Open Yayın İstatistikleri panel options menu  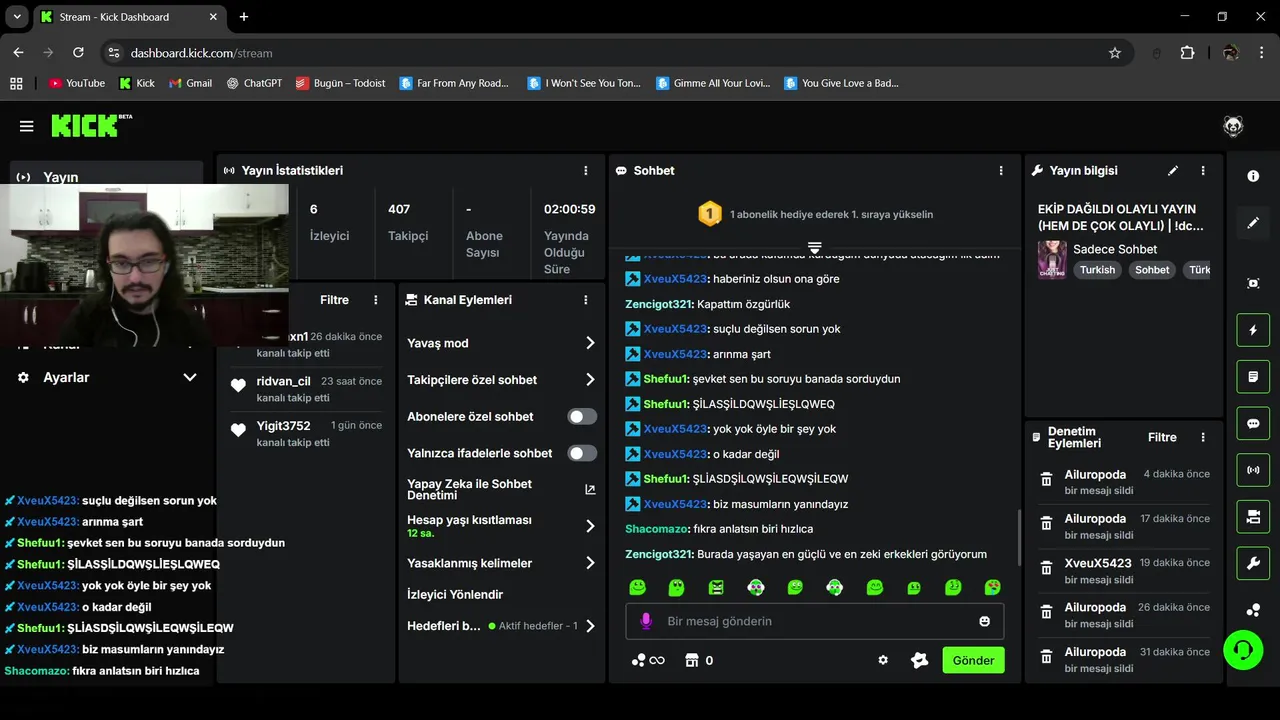coord(586,171)
